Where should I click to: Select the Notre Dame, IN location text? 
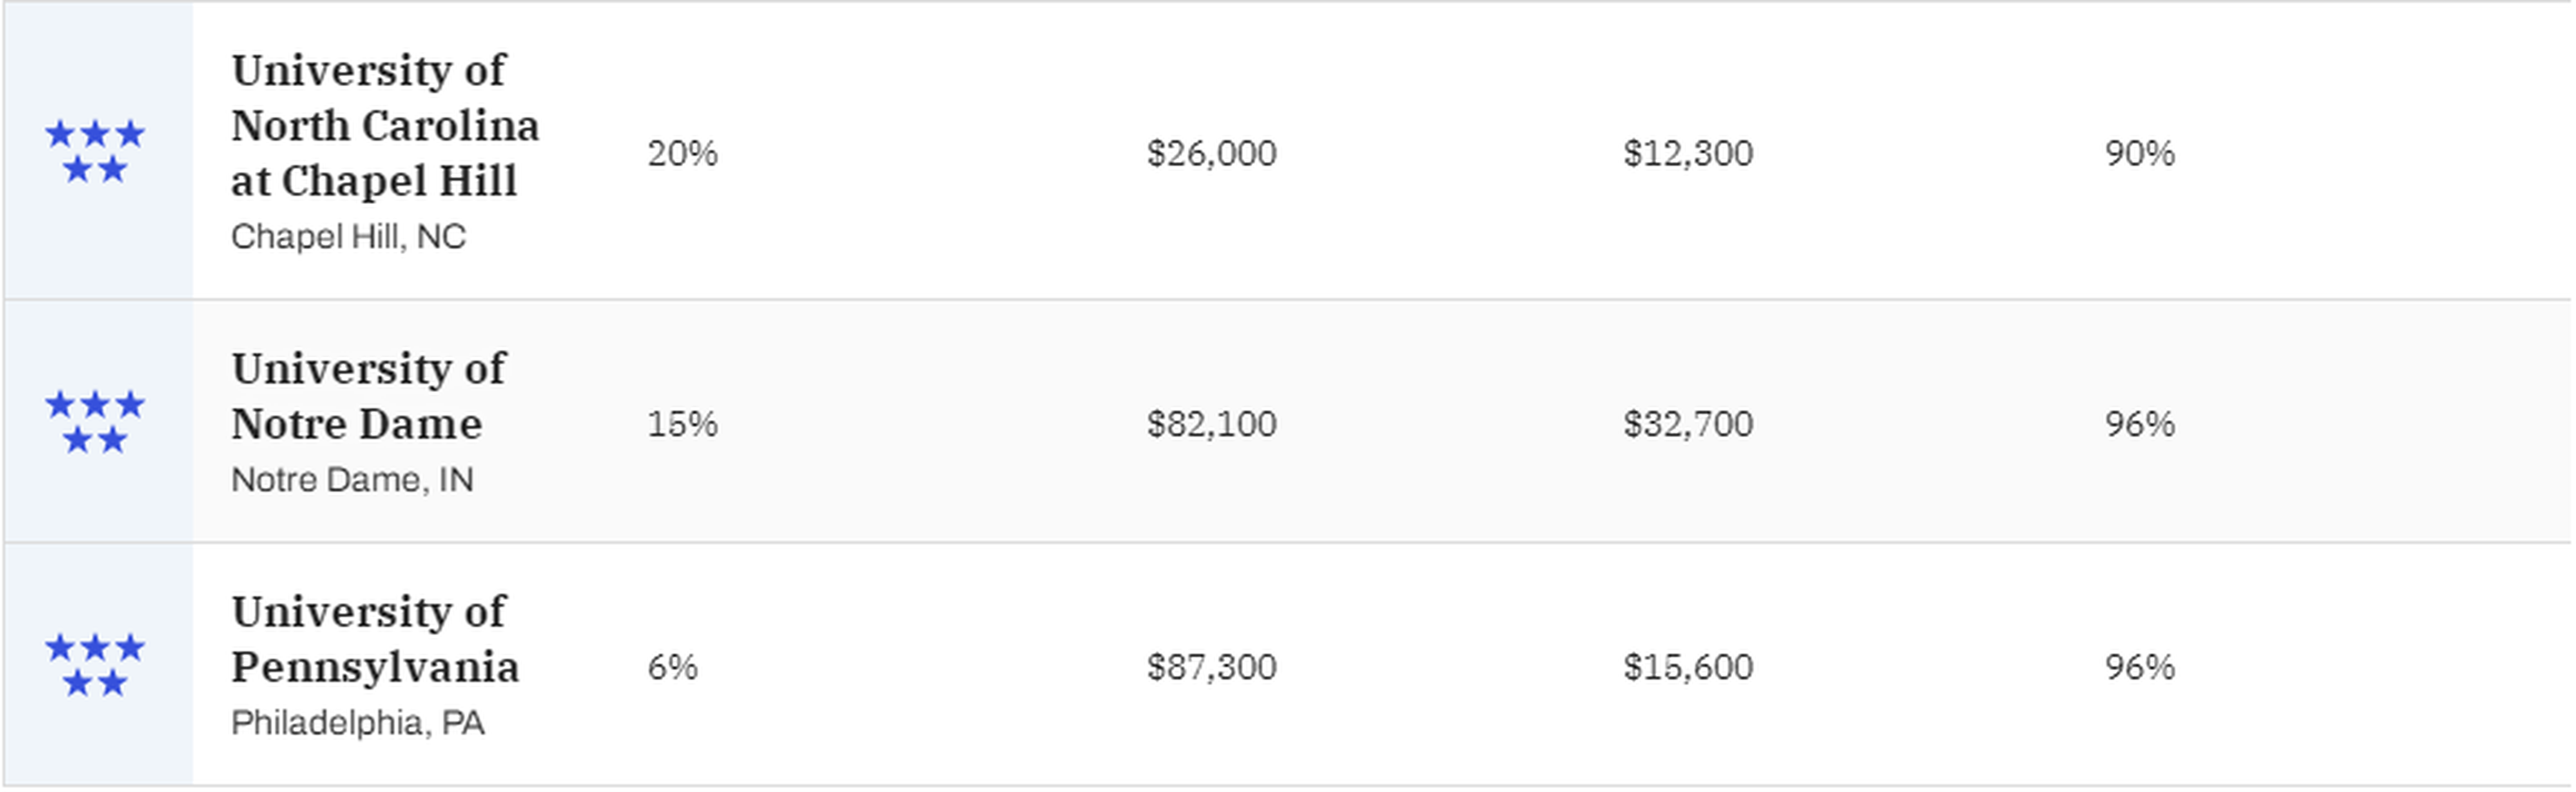pyautogui.click(x=352, y=480)
